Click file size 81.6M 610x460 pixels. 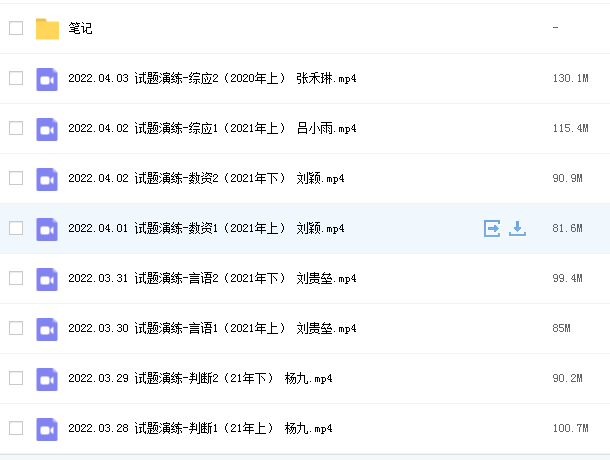(567, 228)
